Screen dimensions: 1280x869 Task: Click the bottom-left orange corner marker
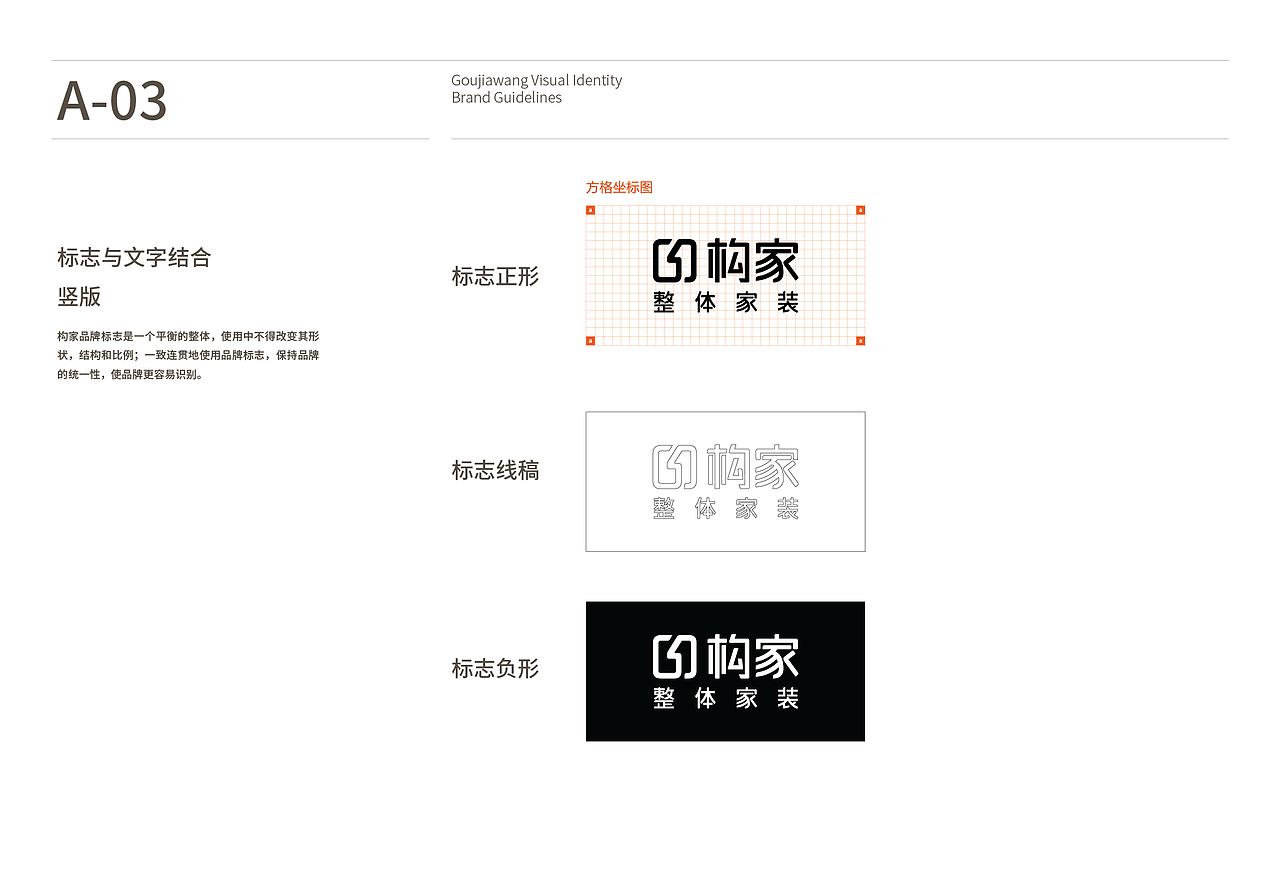589,340
